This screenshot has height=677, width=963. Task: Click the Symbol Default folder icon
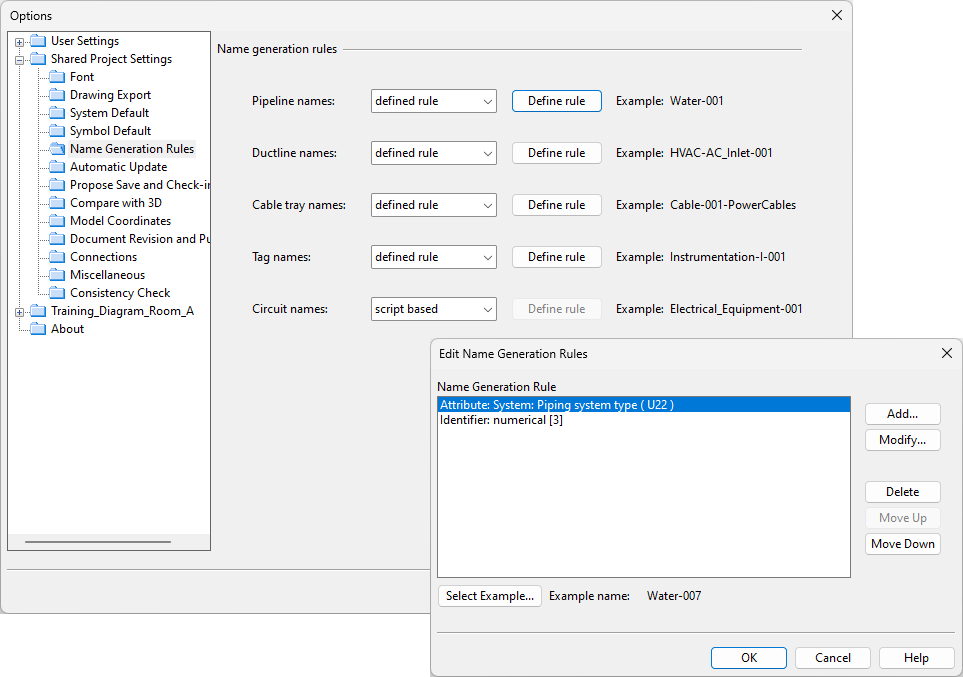[x=57, y=131]
